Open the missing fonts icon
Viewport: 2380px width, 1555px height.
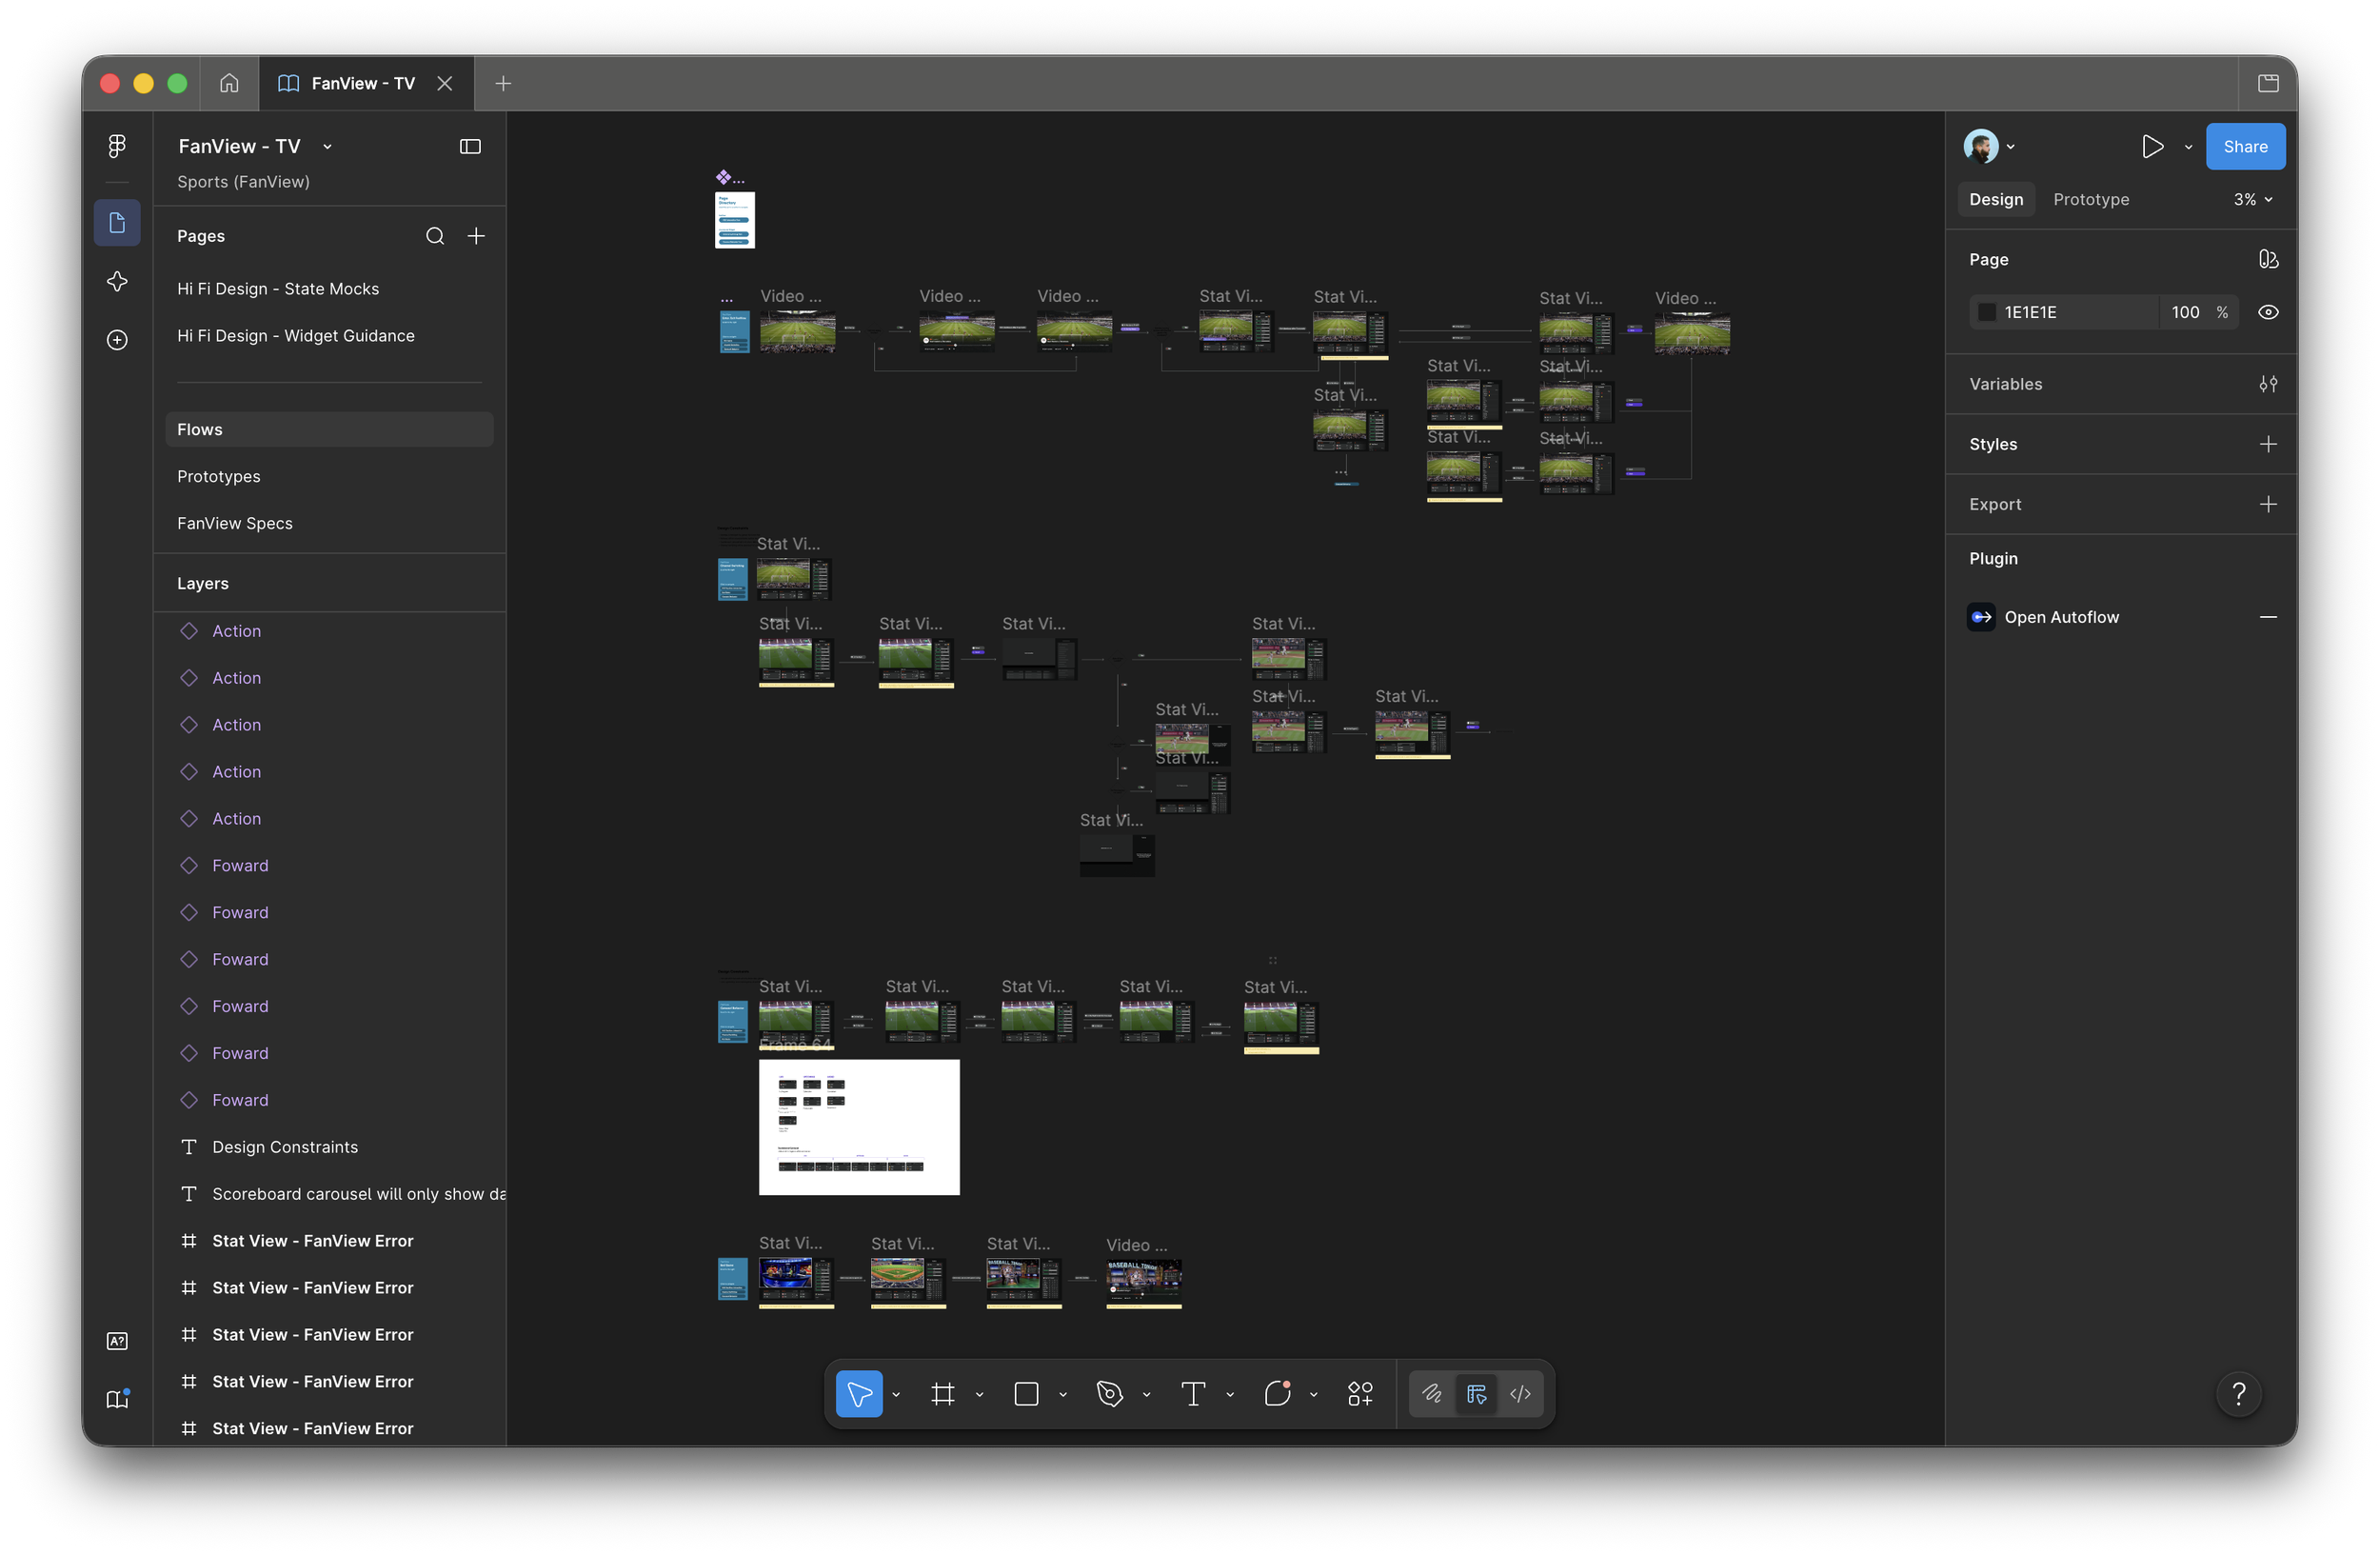click(117, 1341)
